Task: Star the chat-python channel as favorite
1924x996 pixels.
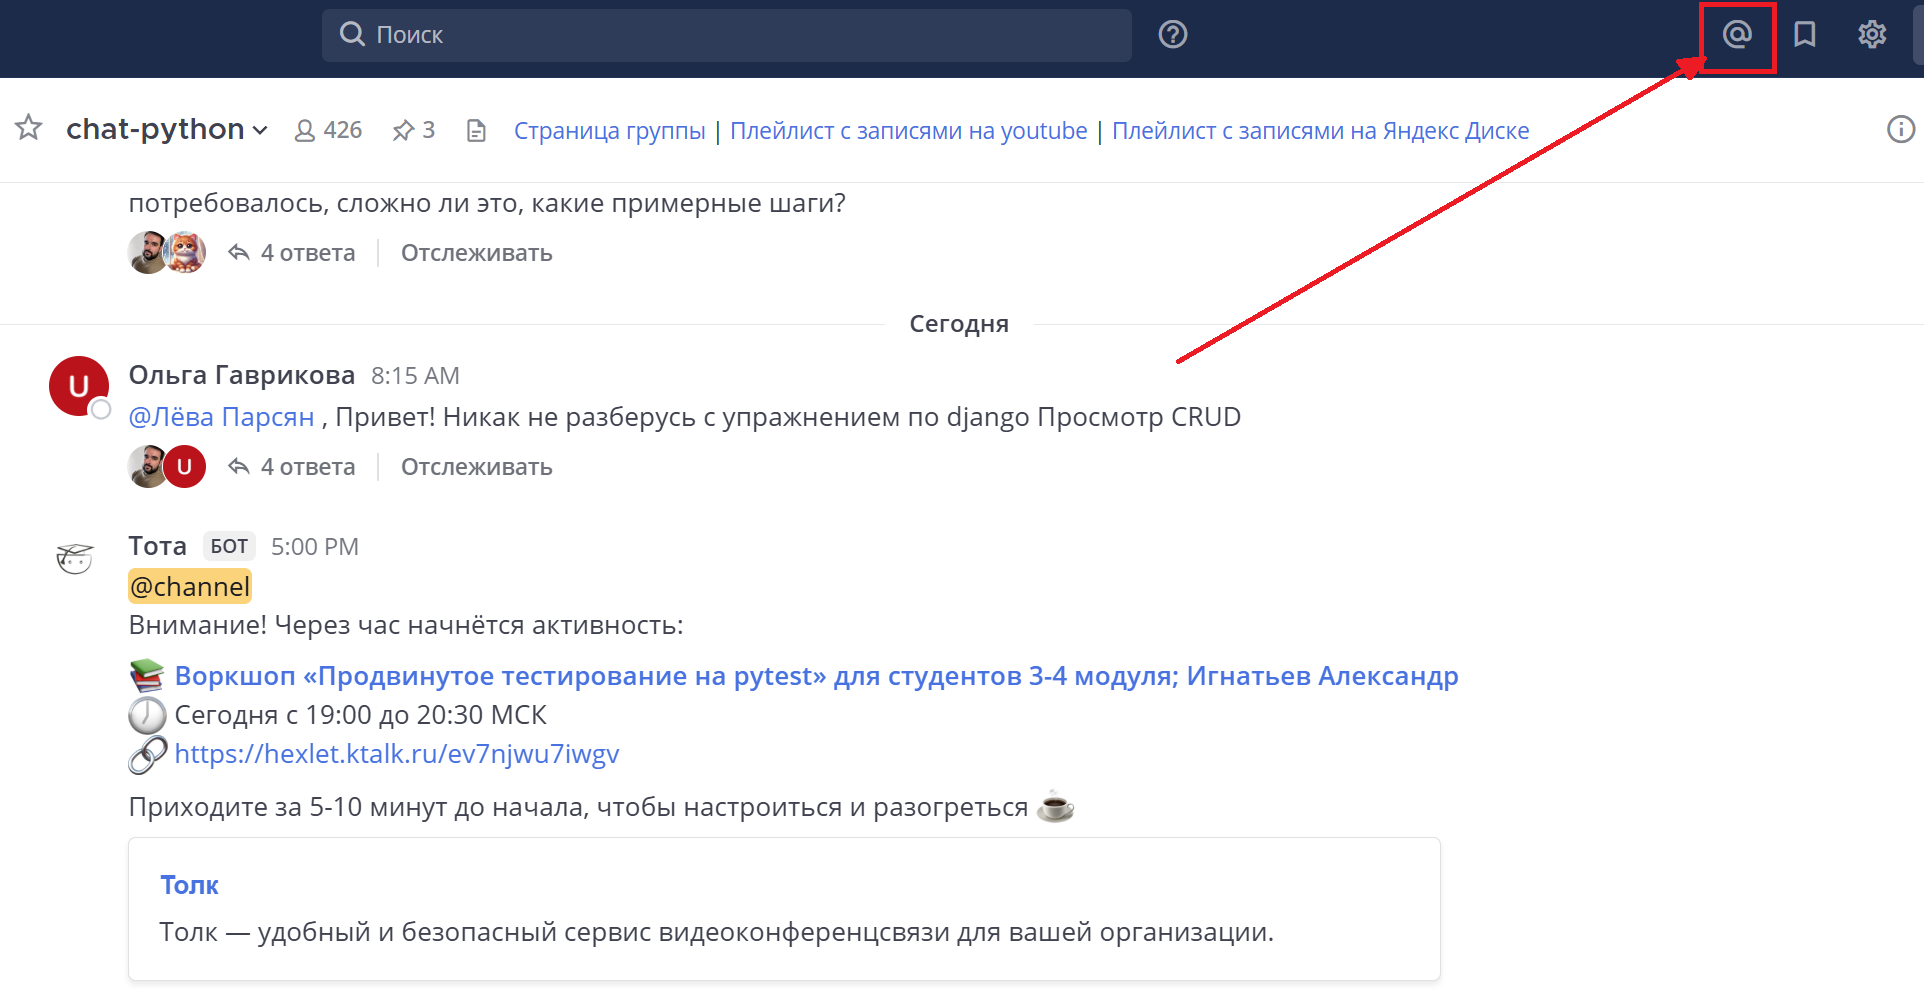Action: coord(29,128)
